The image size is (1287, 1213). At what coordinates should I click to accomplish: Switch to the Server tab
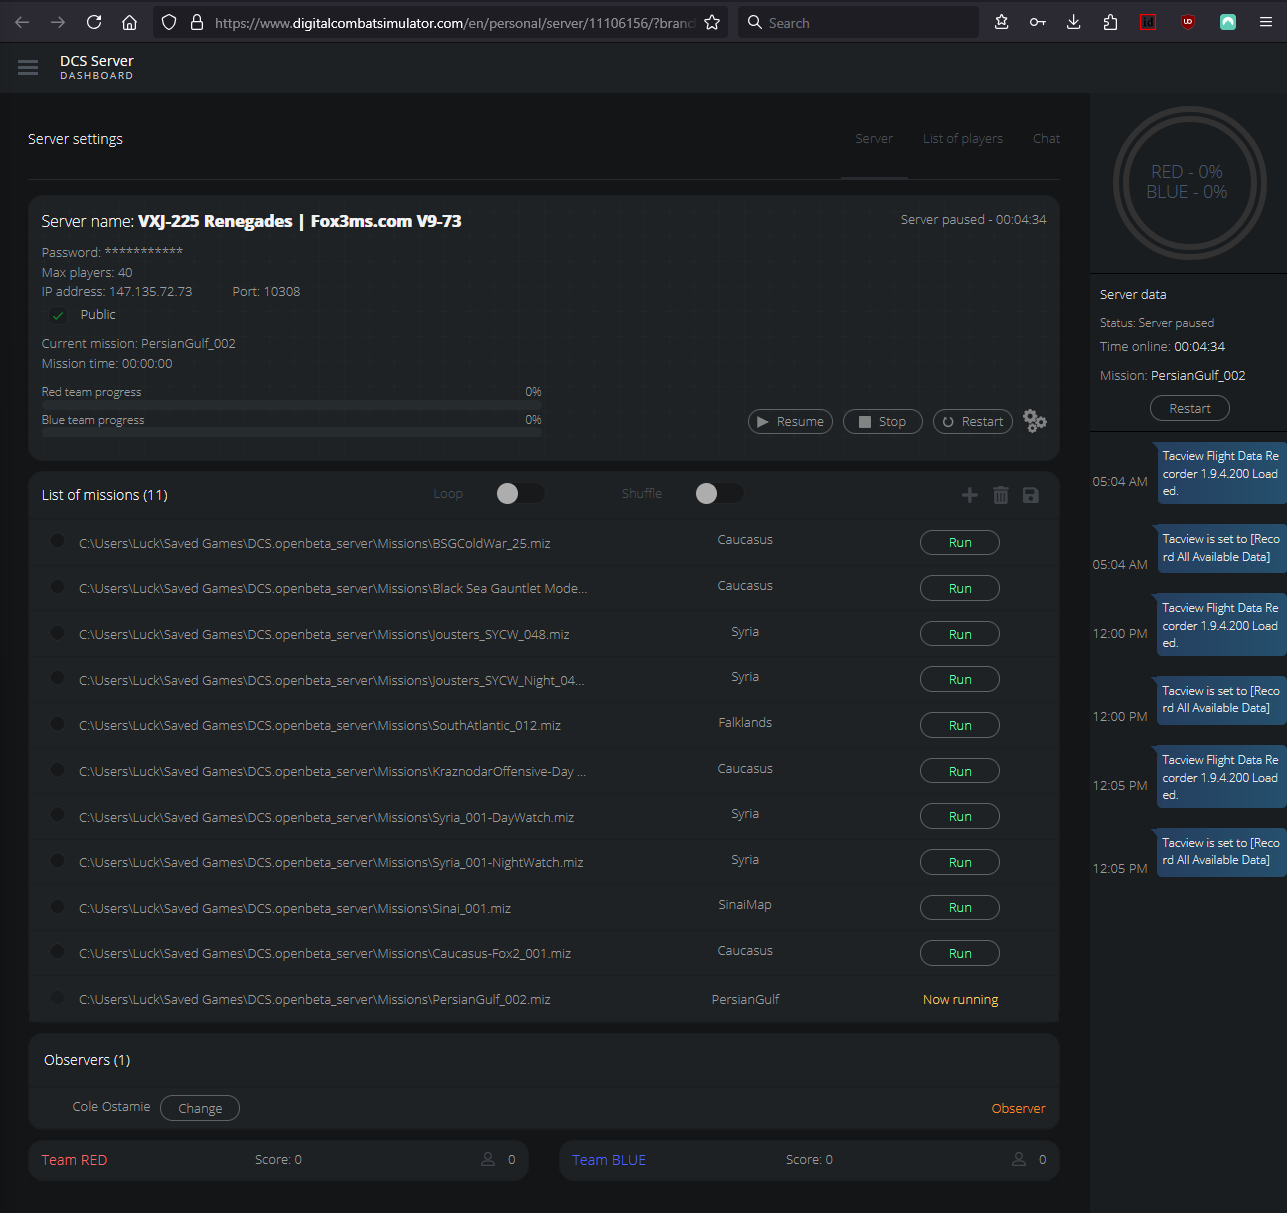point(874,139)
